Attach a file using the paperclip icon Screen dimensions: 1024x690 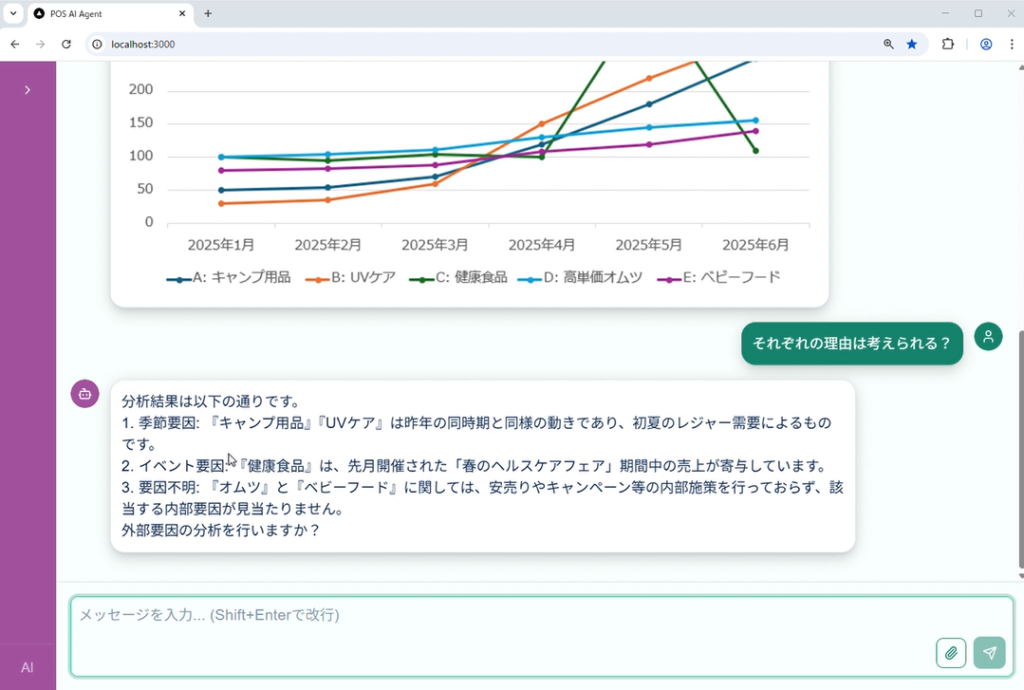(950, 652)
